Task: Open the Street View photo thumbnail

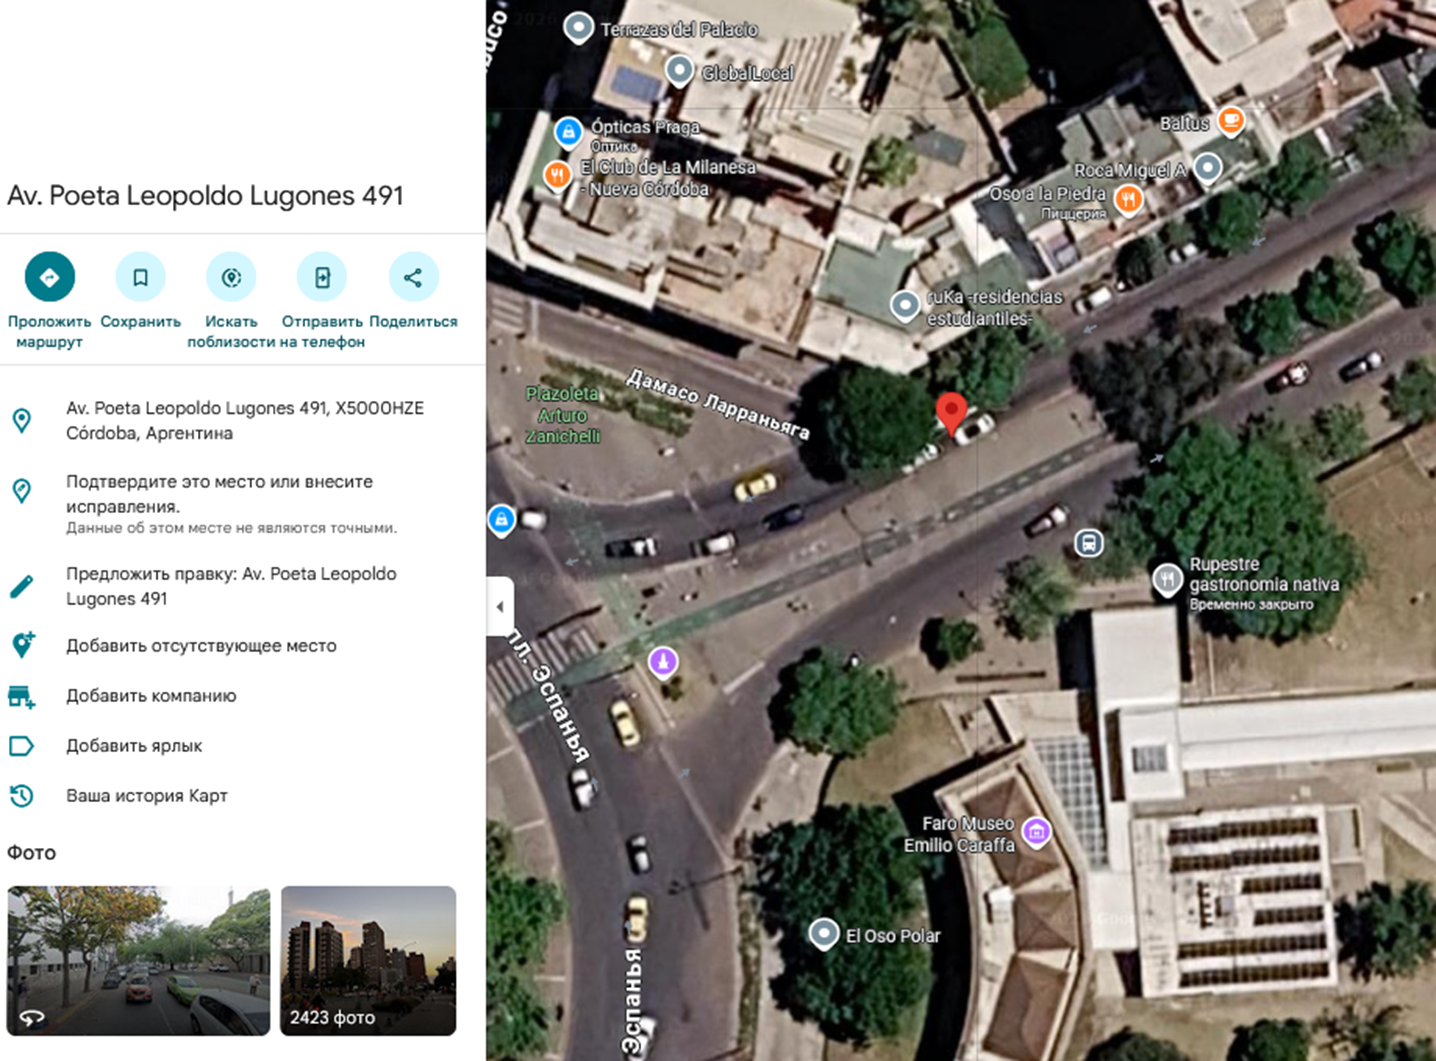Action: (138, 960)
